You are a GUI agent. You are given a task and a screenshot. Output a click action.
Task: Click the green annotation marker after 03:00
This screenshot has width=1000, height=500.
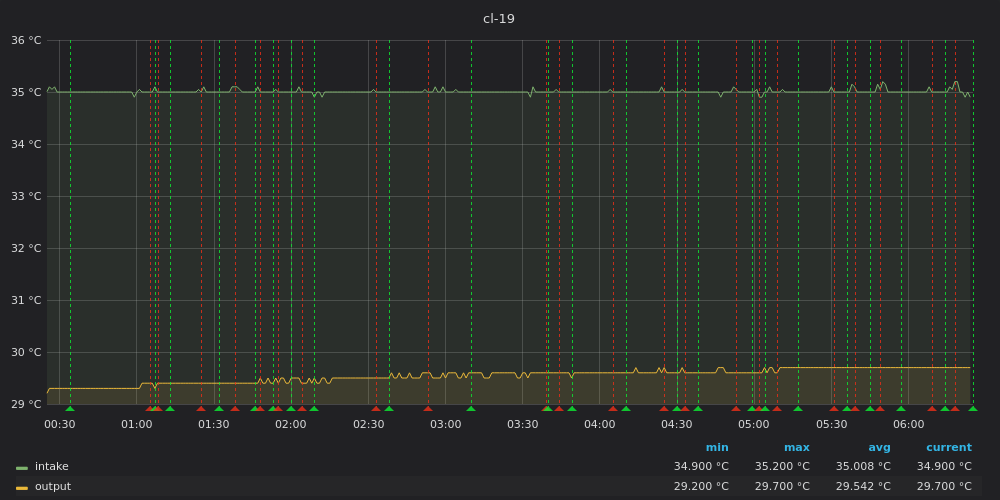(471, 408)
